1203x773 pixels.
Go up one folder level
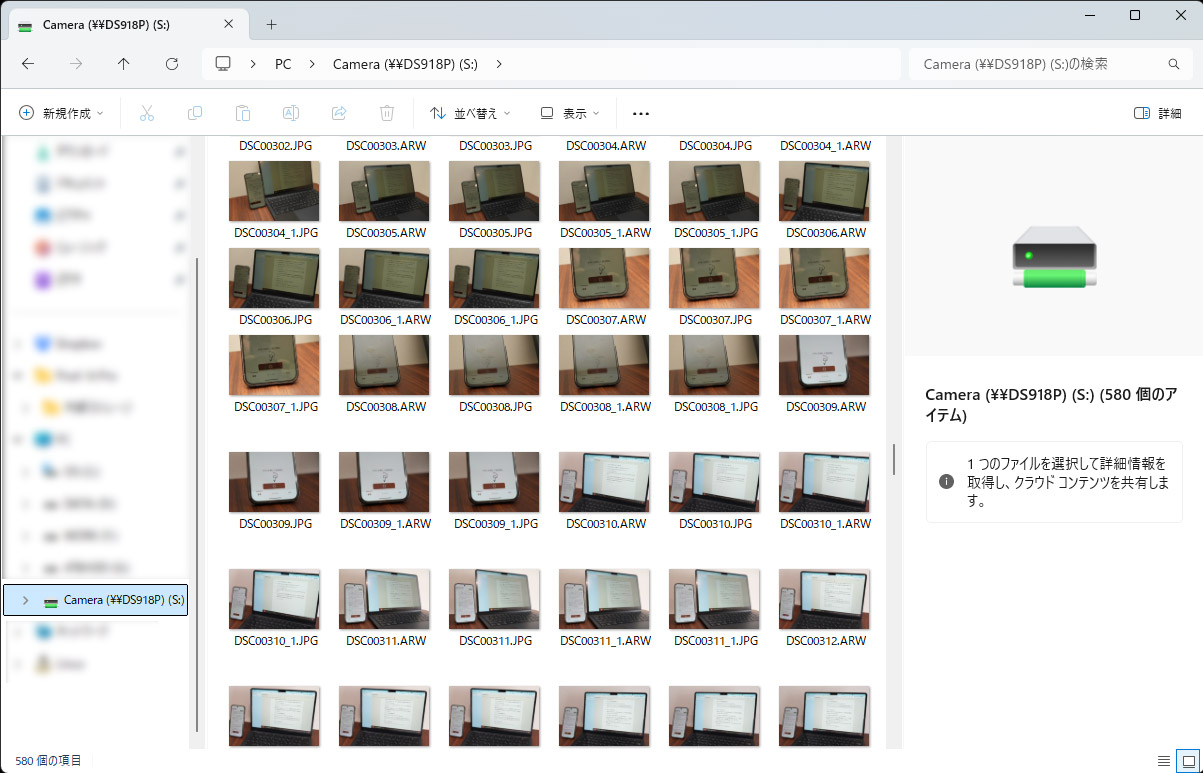click(124, 64)
